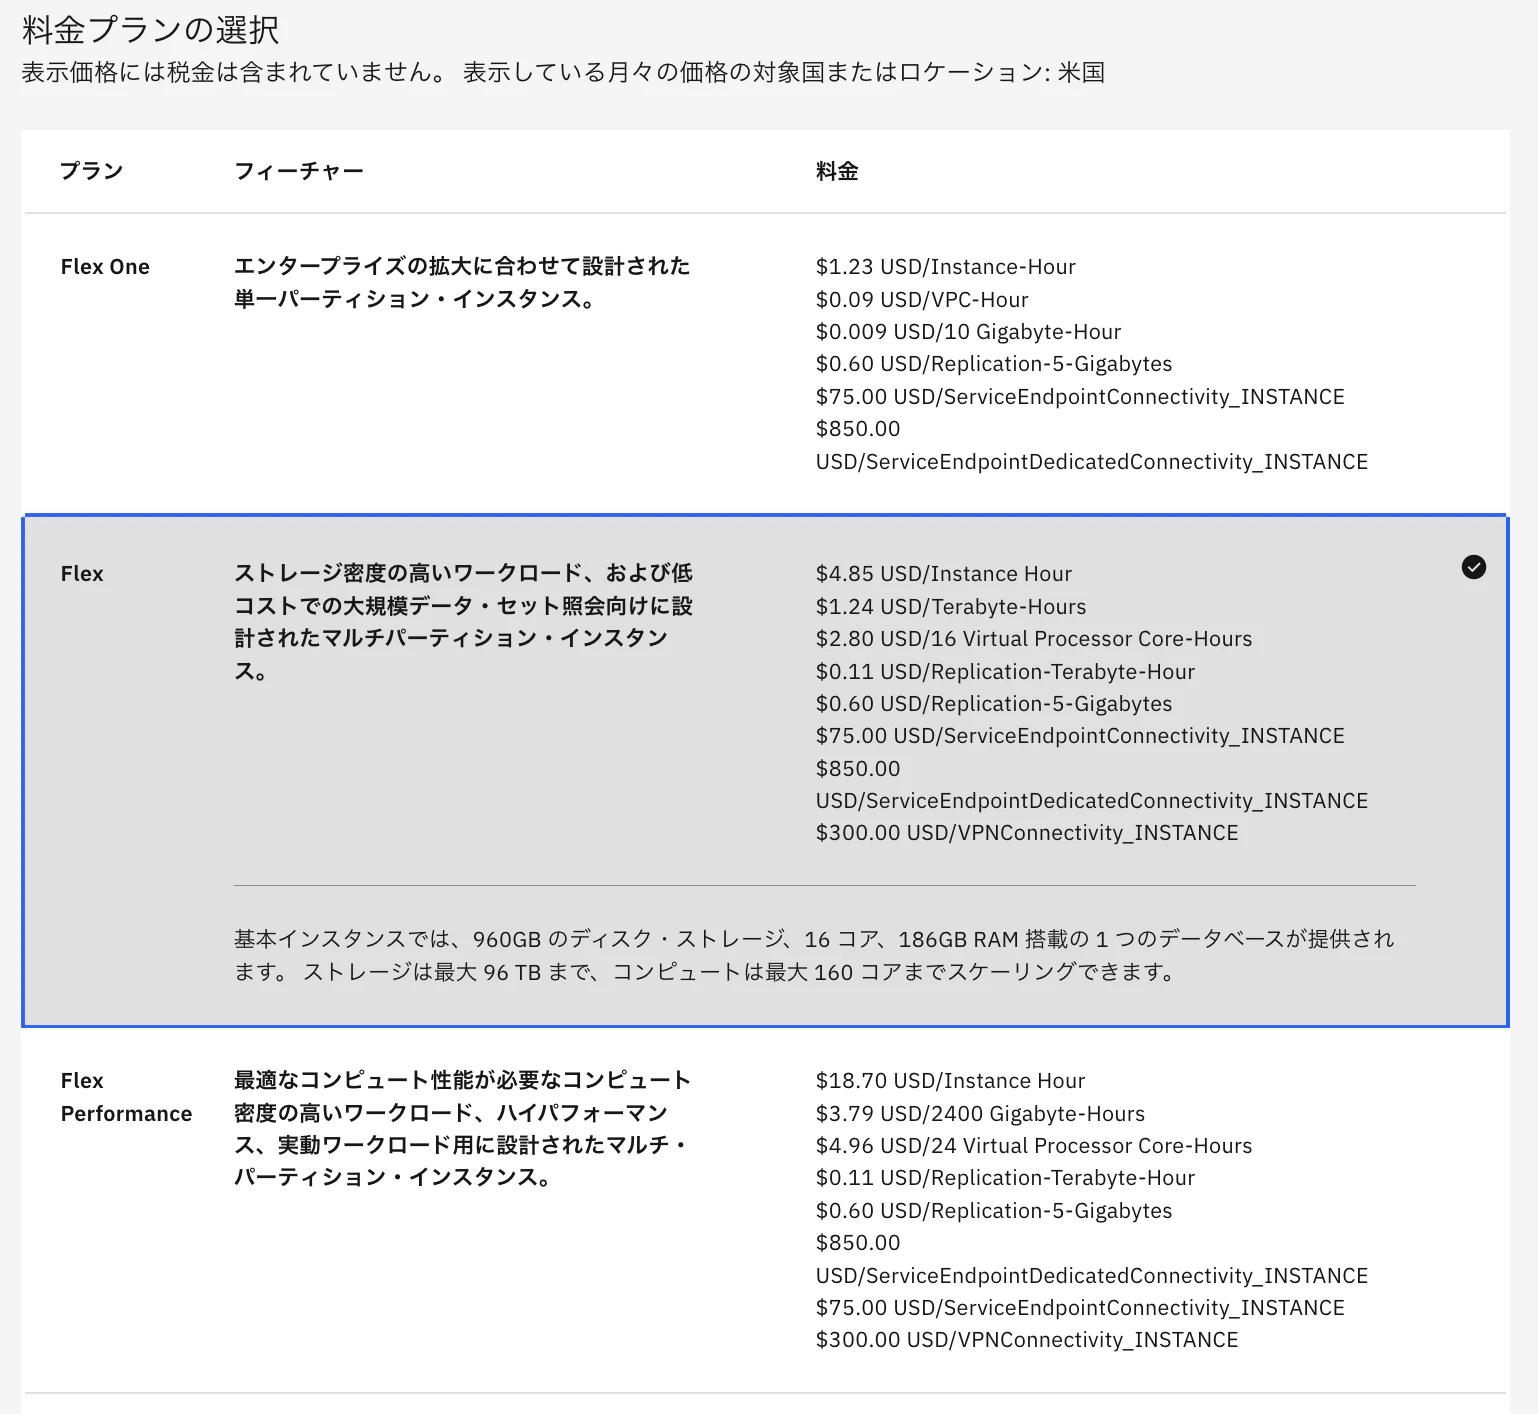This screenshot has width=1538, height=1414.
Task: Click Flex Performance $75.00 ServiceEndpointConnectivity price
Action: click(1080, 1308)
